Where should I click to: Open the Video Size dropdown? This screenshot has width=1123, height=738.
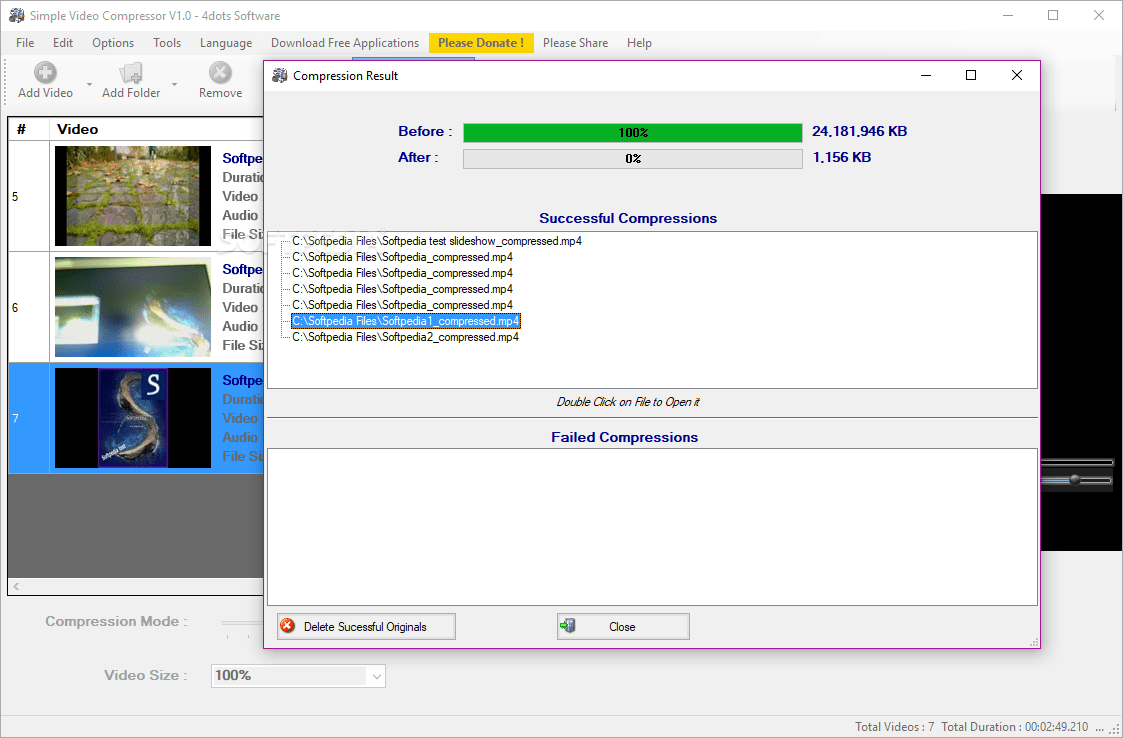376,675
